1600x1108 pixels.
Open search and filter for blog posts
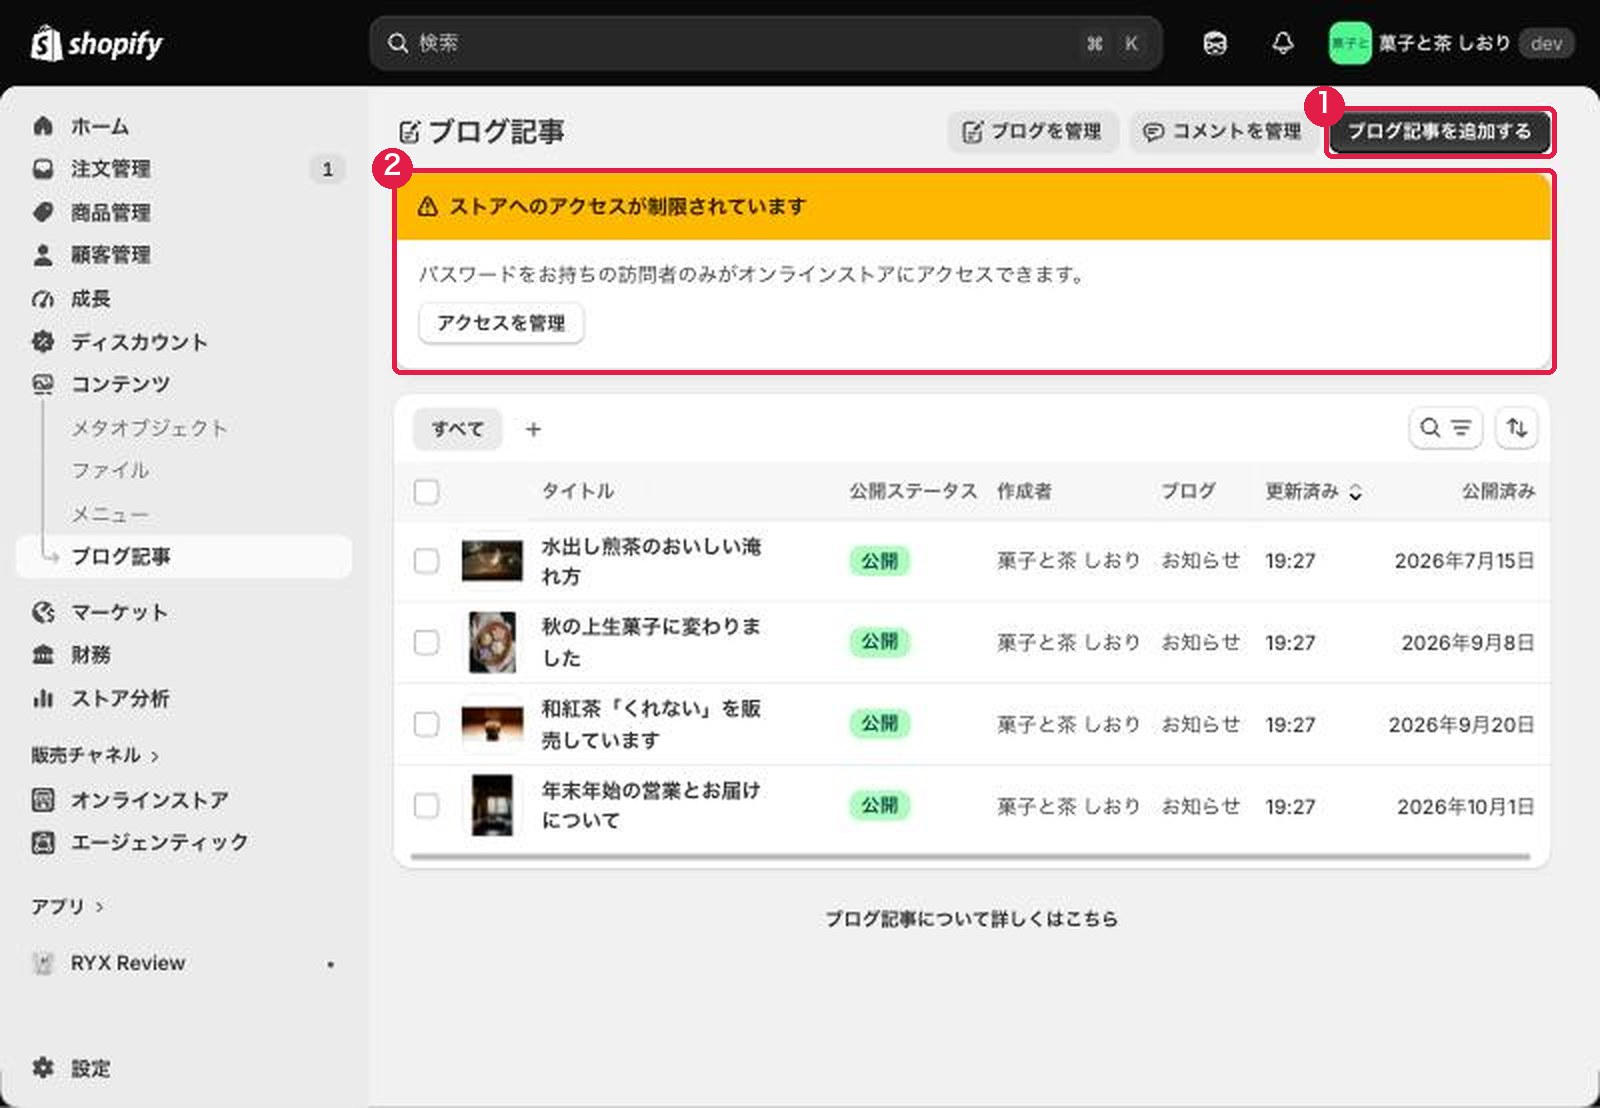click(1446, 428)
